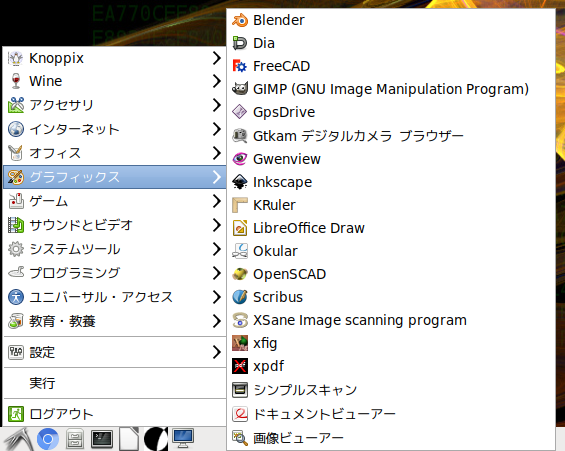Click the OpenSCAD icon

pos(240,274)
